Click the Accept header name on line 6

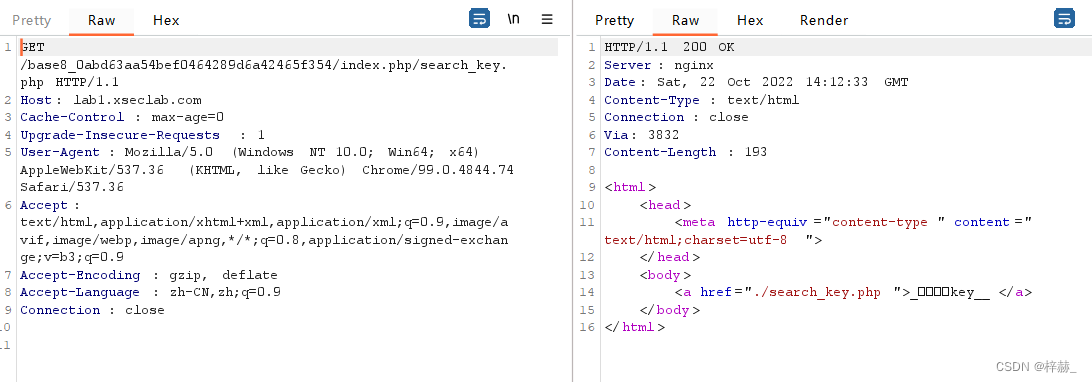tap(44, 205)
